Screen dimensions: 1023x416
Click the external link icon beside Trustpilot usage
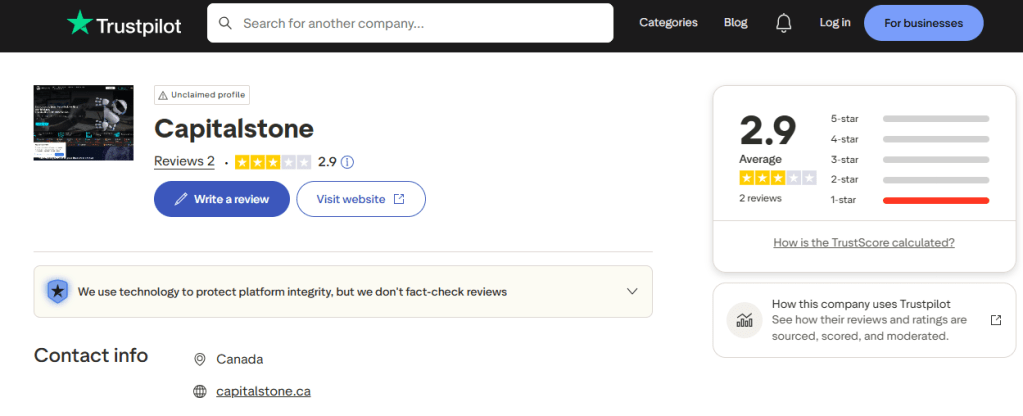pyautogui.click(x=996, y=320)
